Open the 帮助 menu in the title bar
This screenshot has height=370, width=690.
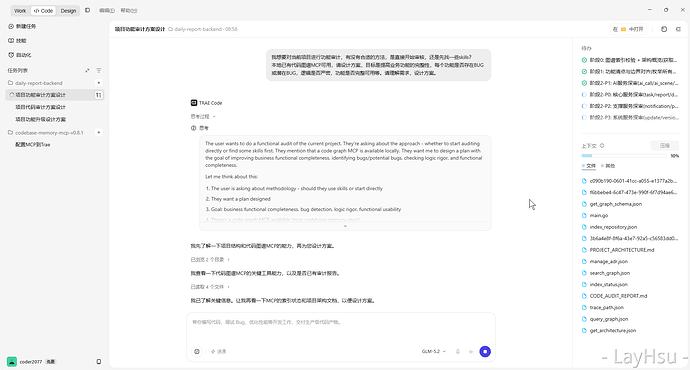[x=128, y=10]
